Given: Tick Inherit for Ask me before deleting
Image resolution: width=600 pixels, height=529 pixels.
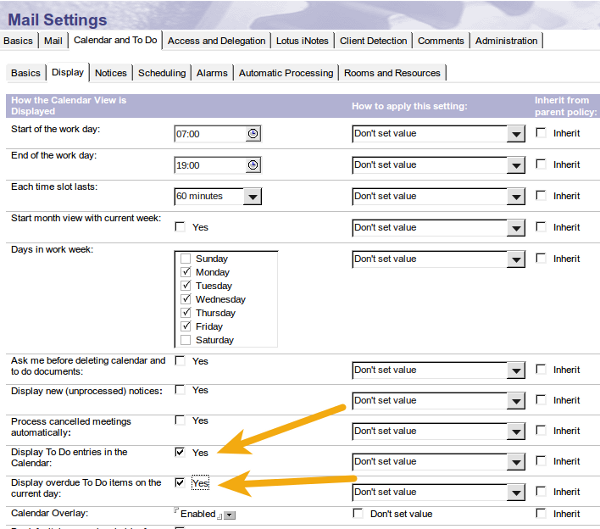Looking at the screenshot, I should (x=541, y=369).
